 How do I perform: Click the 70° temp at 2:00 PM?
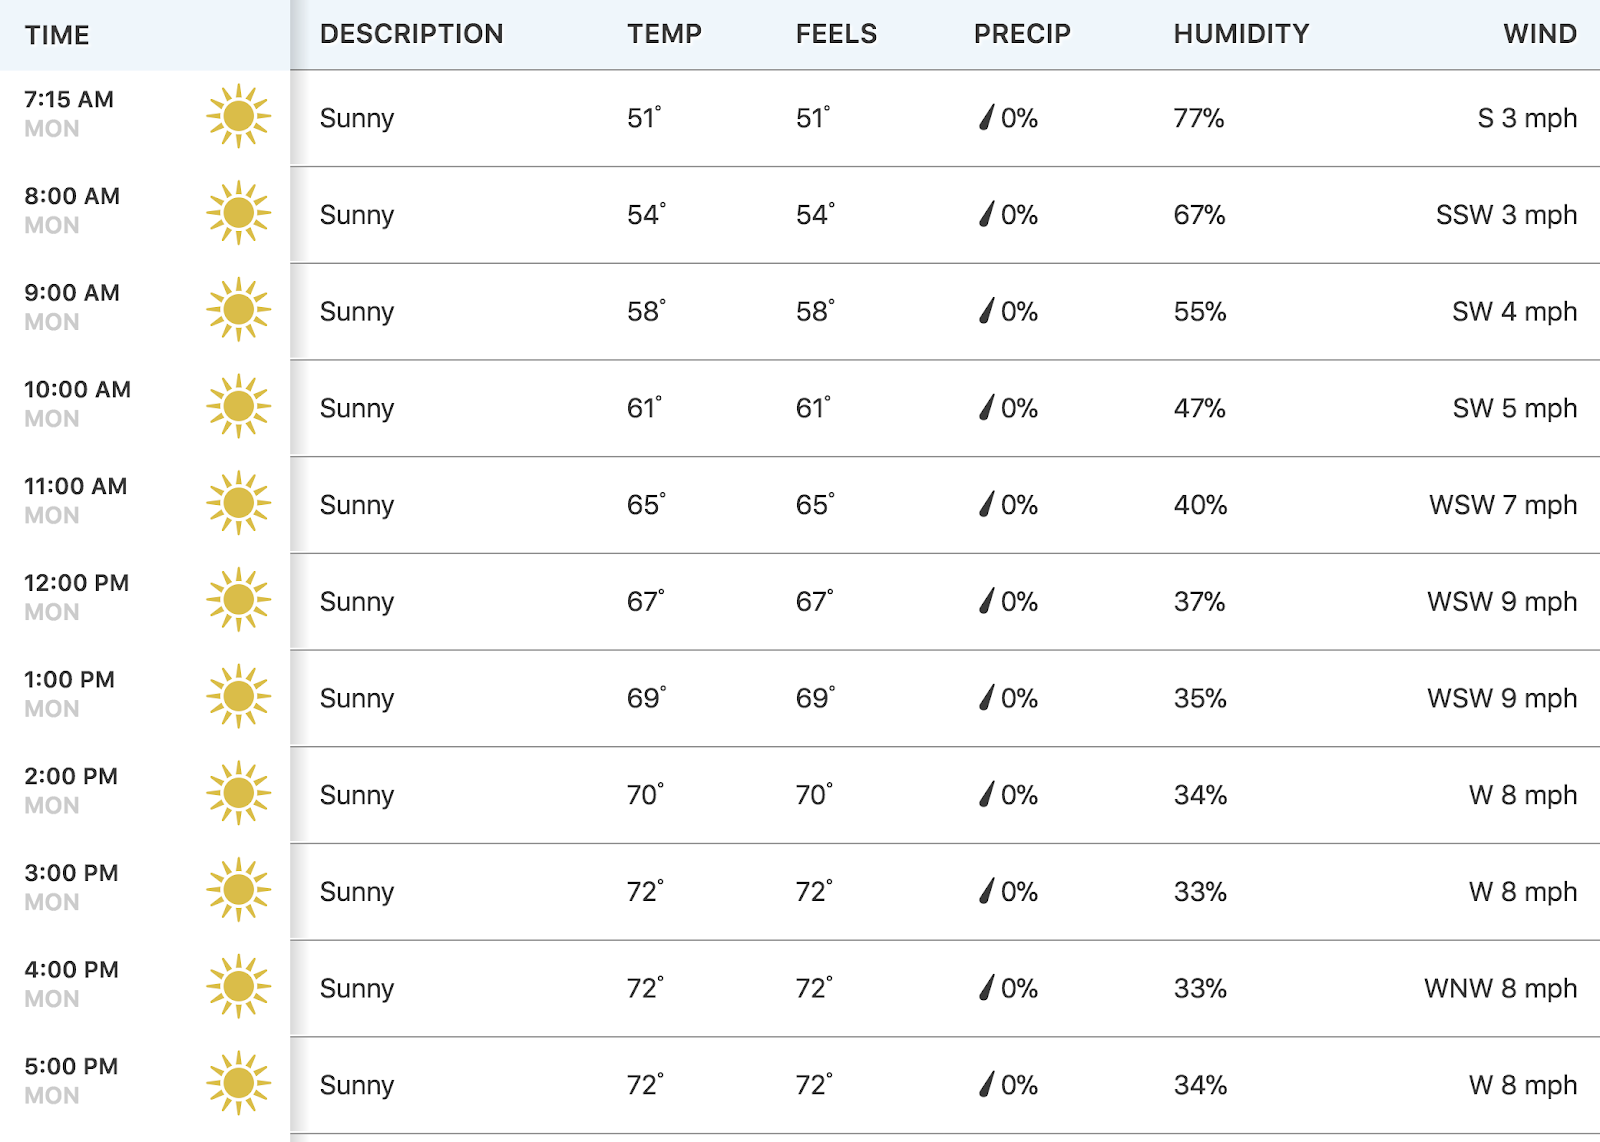[645, 794]
